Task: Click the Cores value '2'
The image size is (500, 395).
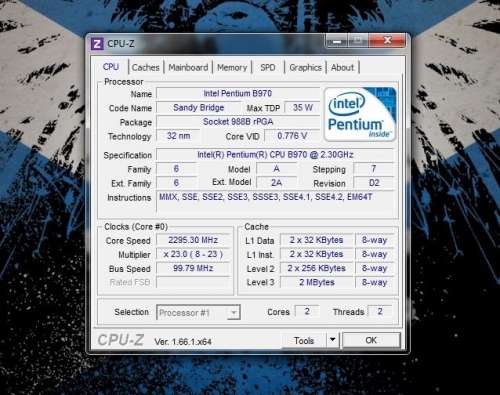Action: (307, 311)
